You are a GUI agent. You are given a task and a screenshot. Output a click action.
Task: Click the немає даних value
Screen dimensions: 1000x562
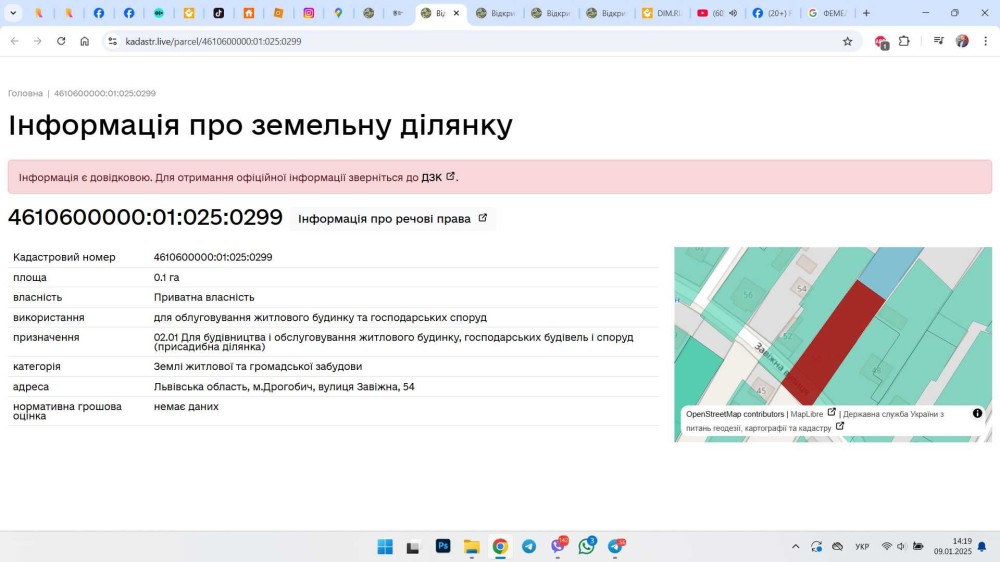point(186,406)
